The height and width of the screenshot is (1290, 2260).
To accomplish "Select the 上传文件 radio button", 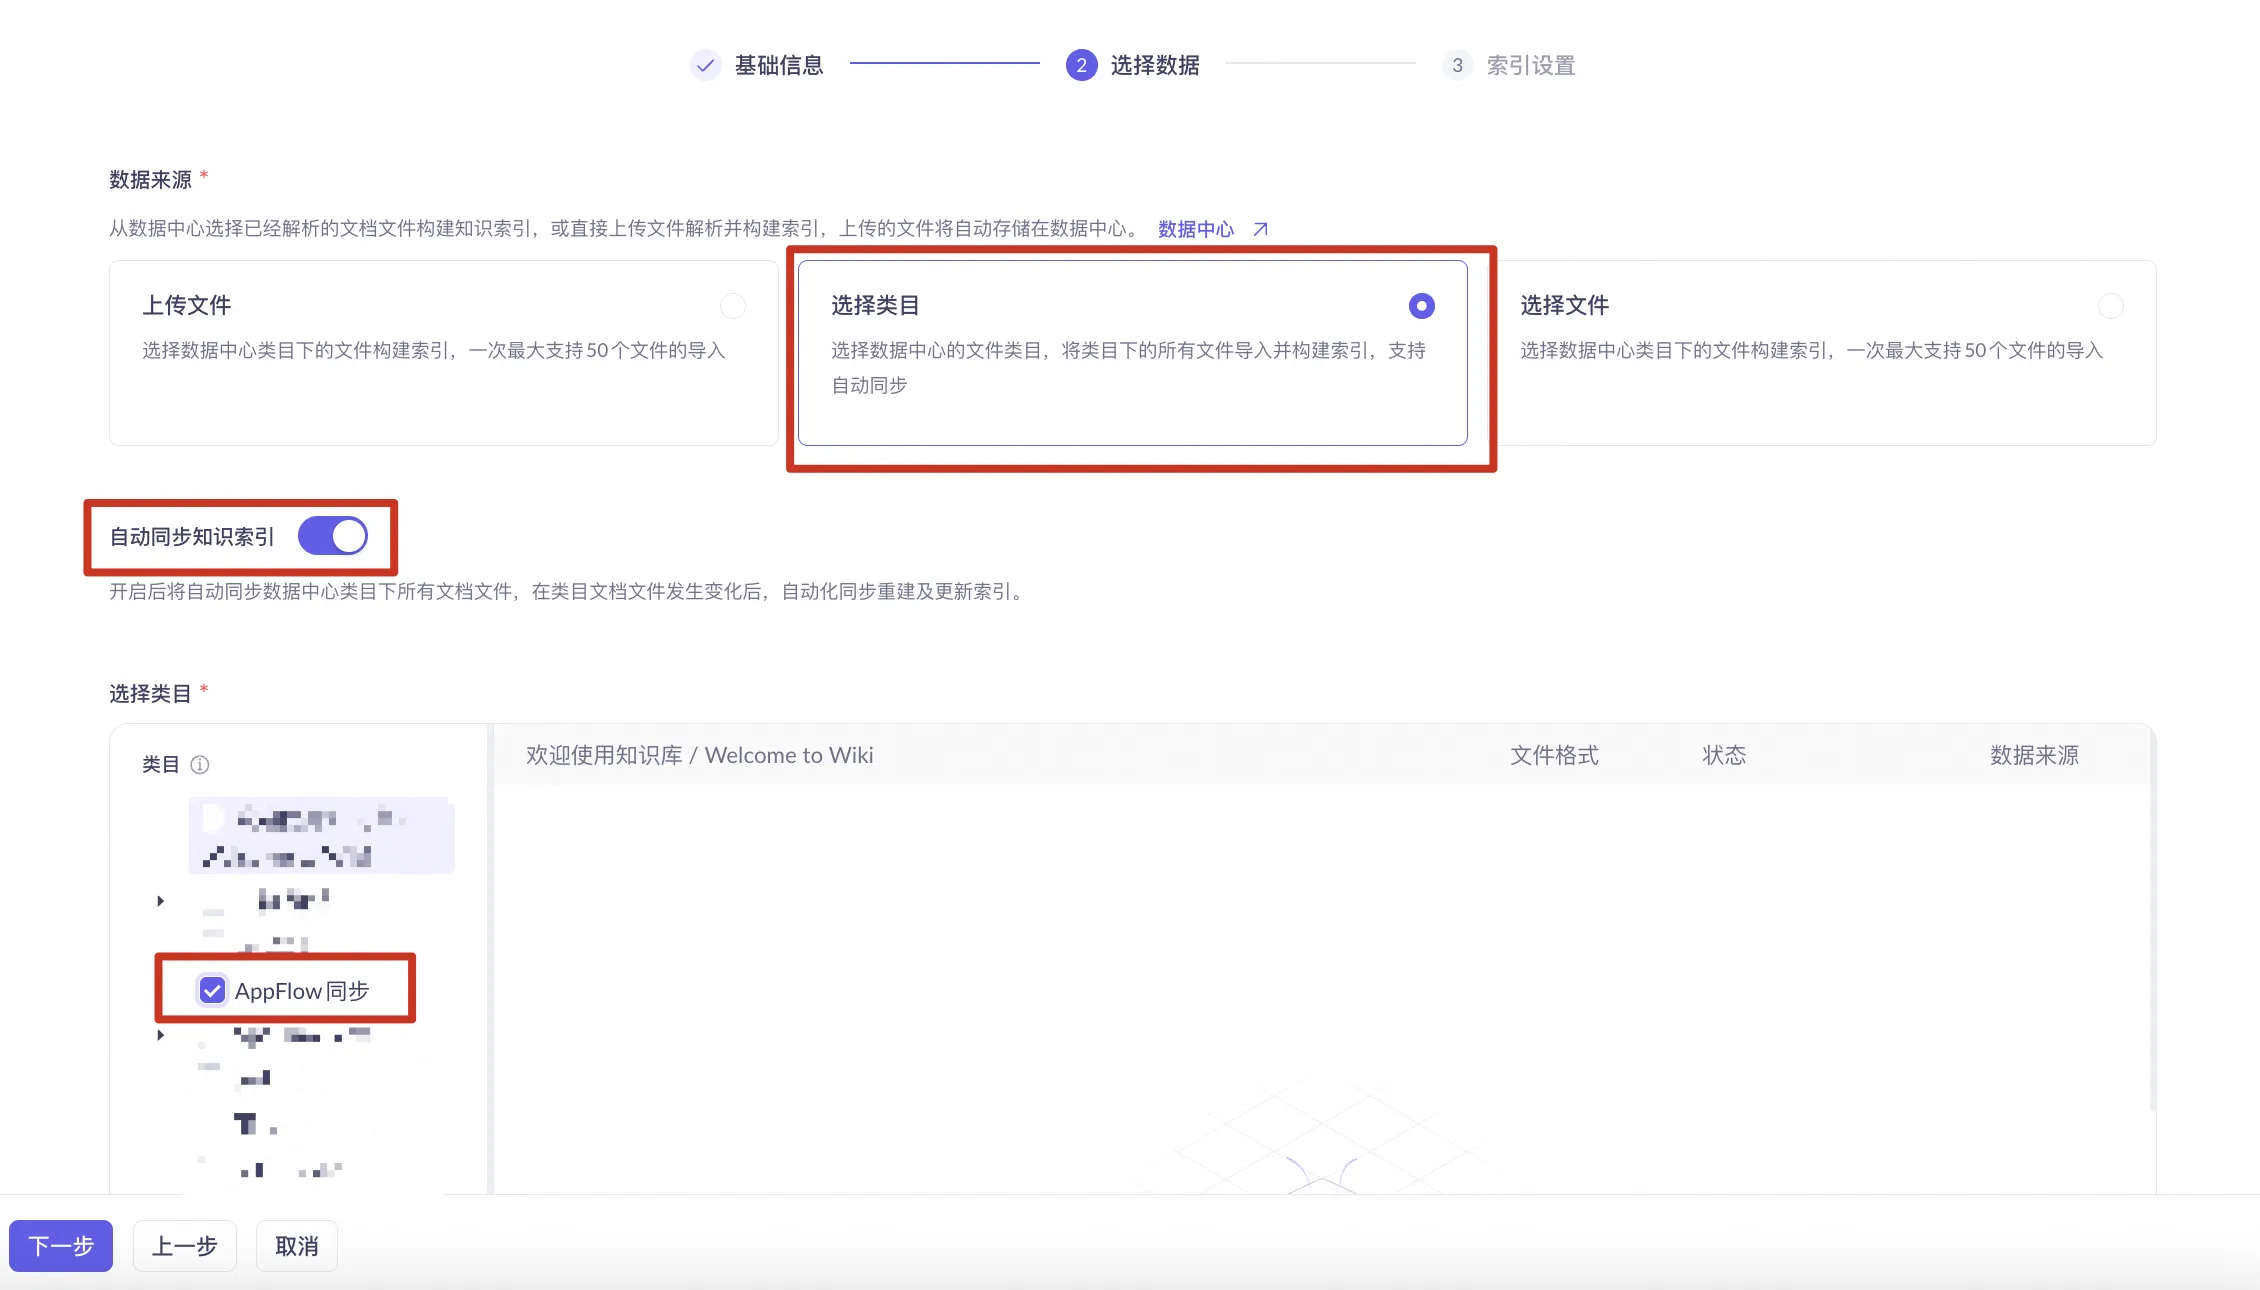I will [x=733, y=305].
